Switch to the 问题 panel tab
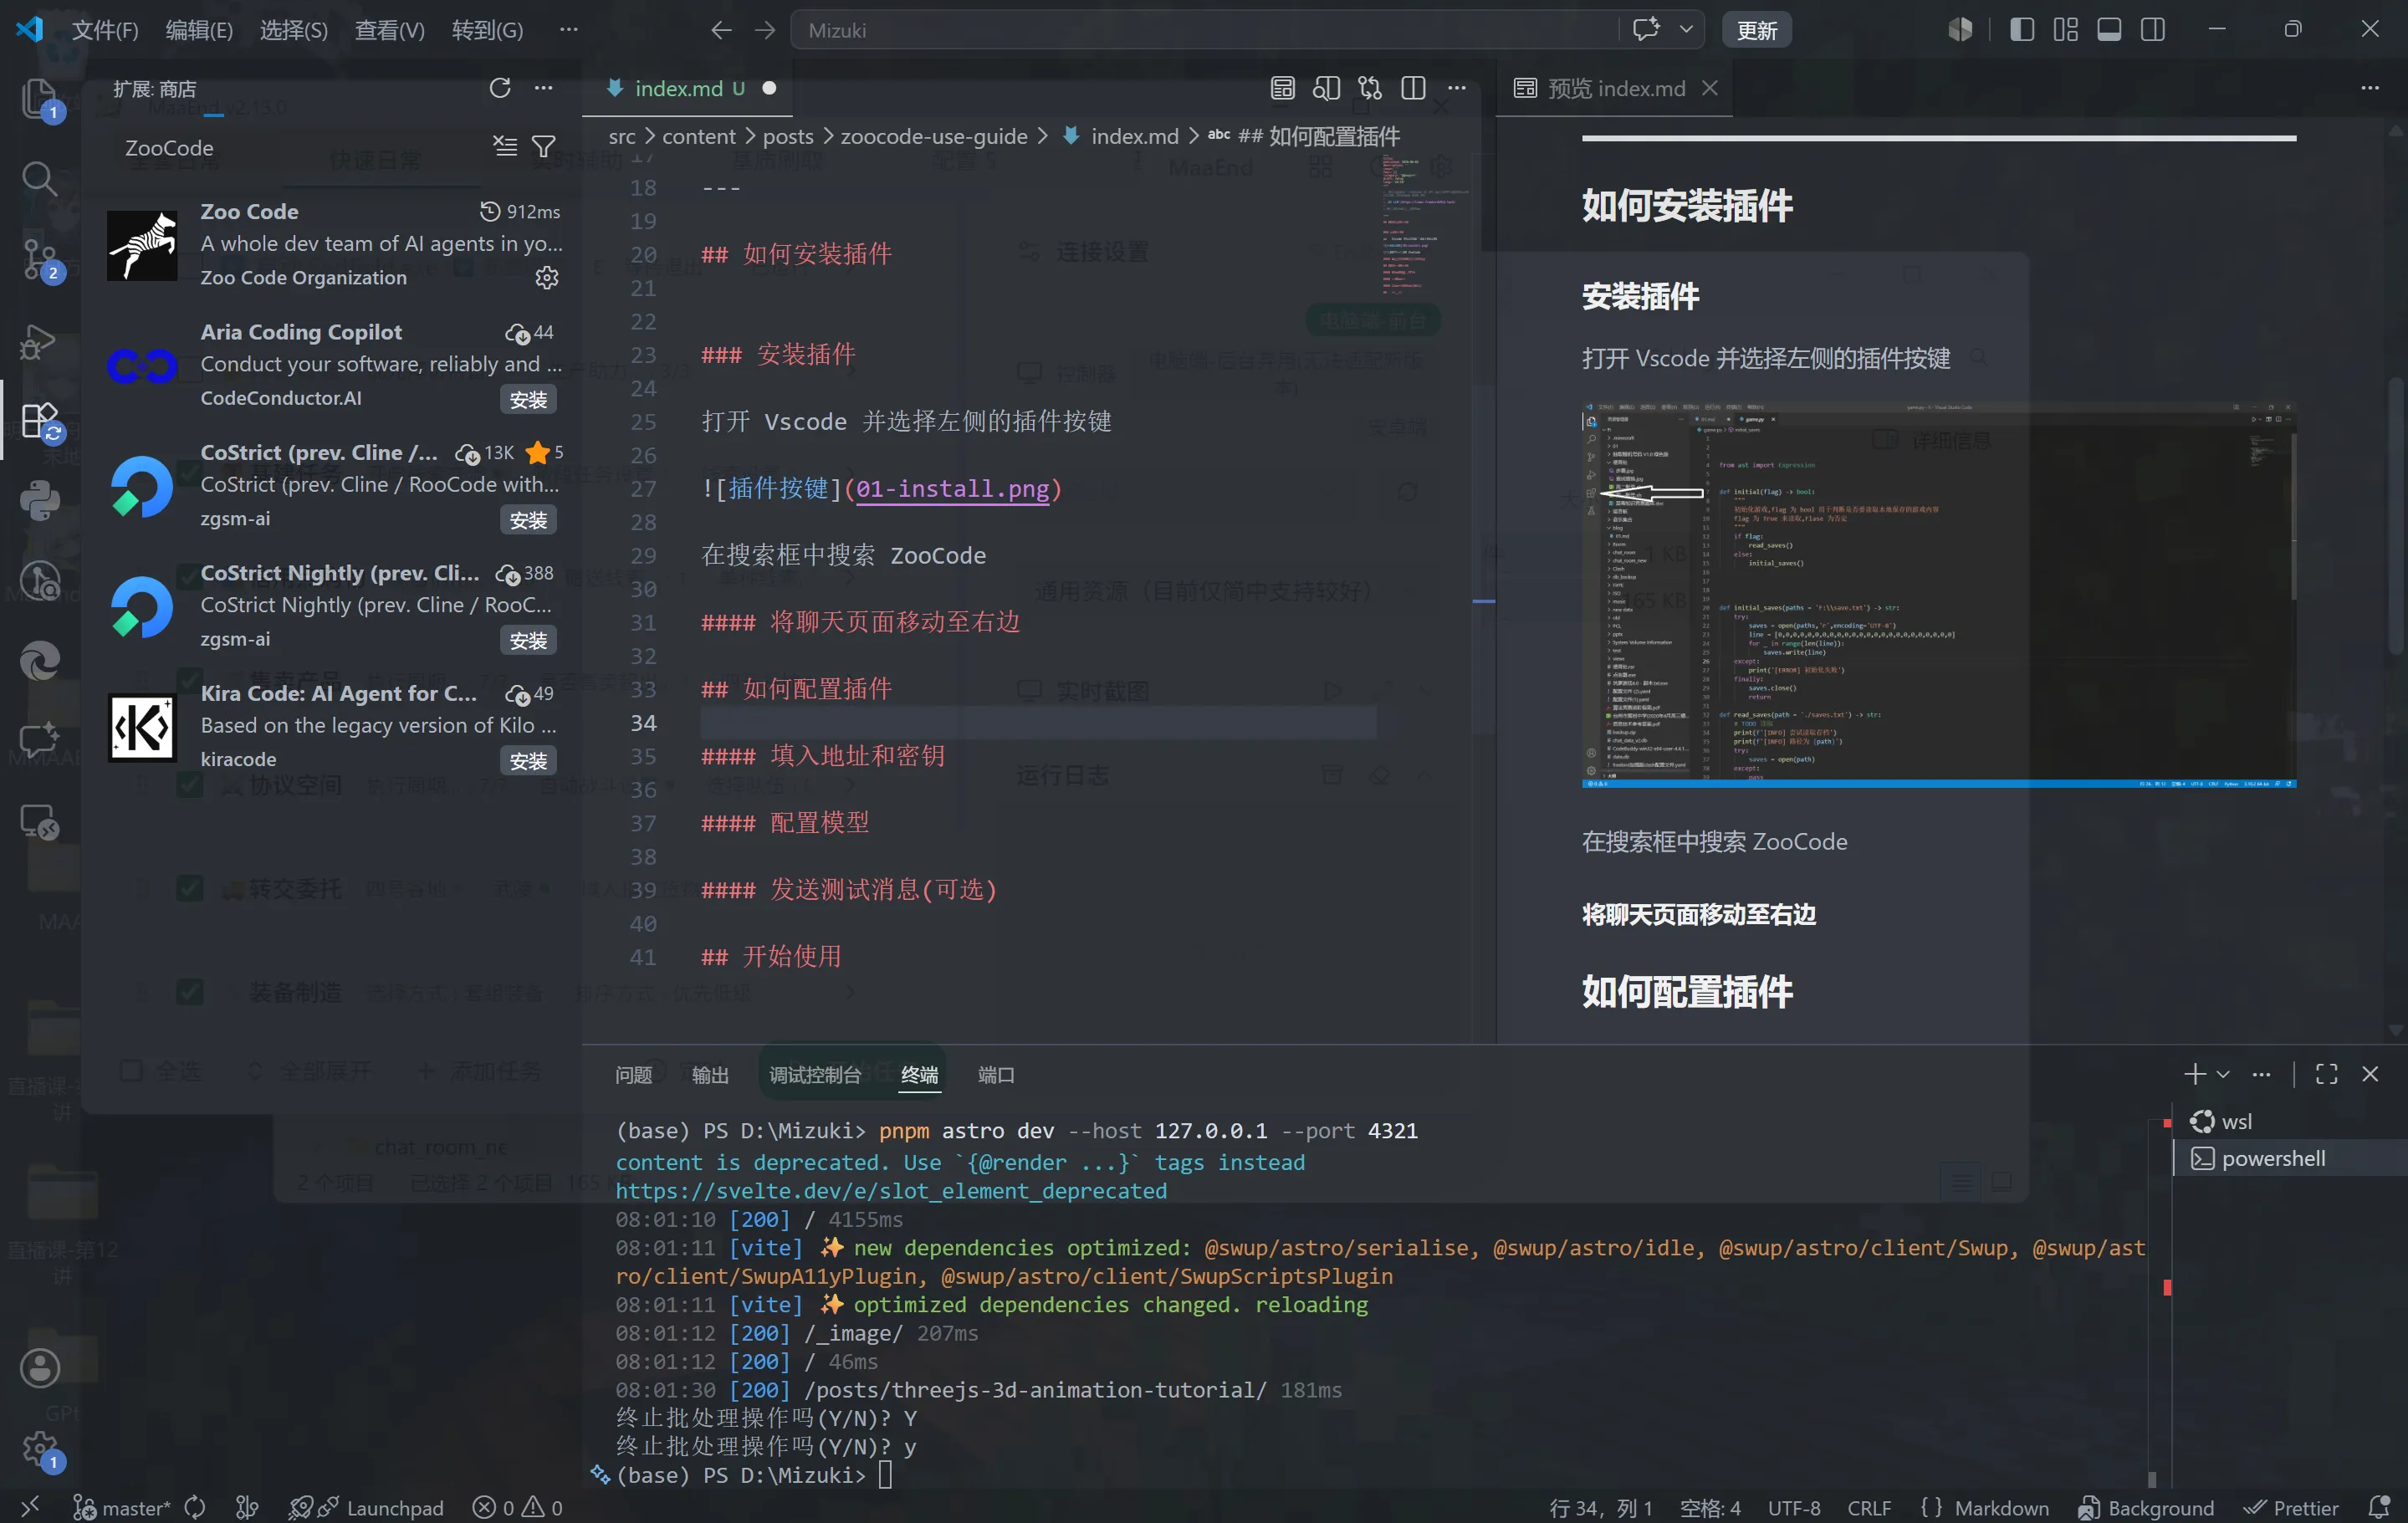The width and height of the screenshot is (2408, 1523). [633, 1074]
